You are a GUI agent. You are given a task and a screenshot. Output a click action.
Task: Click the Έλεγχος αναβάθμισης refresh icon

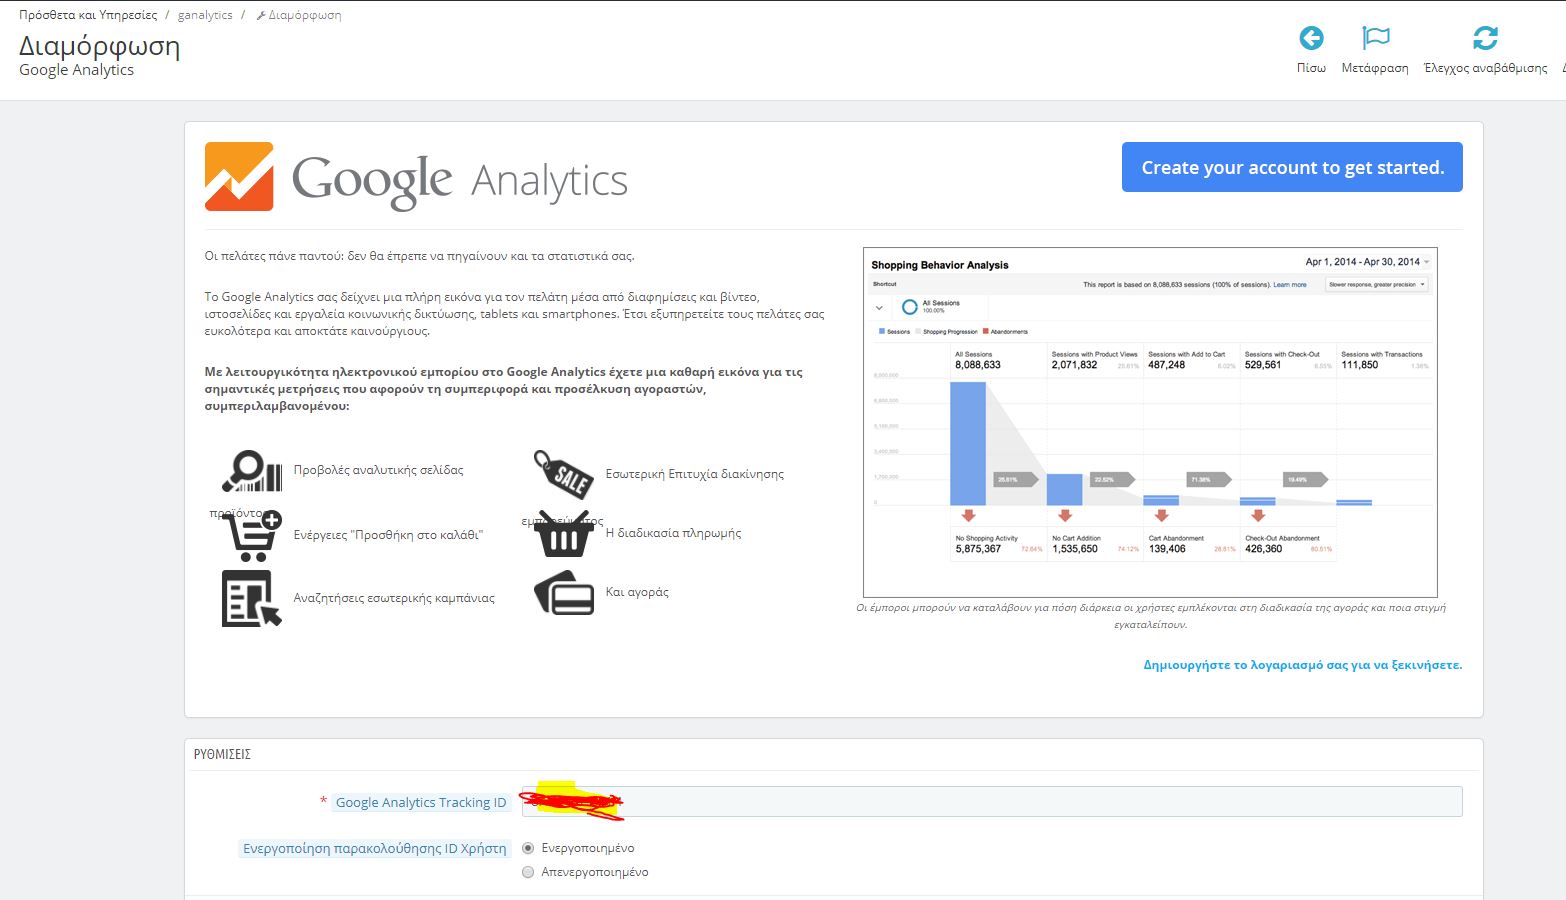coord(1485,38)
